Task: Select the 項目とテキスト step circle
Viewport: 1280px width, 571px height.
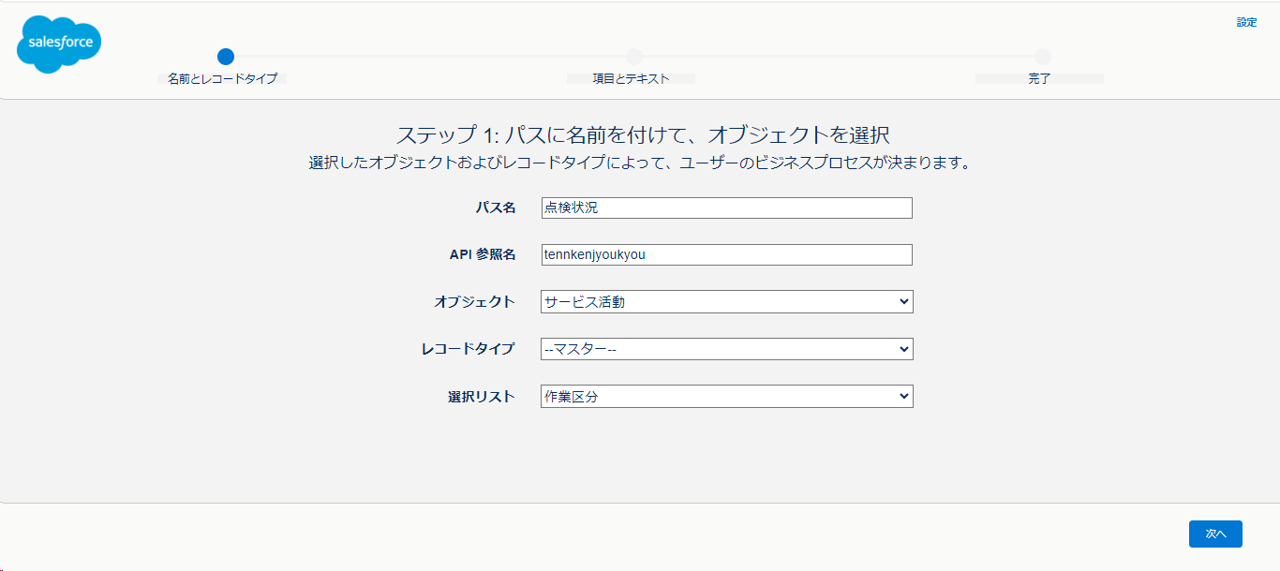Action: (x=634, y=57)
